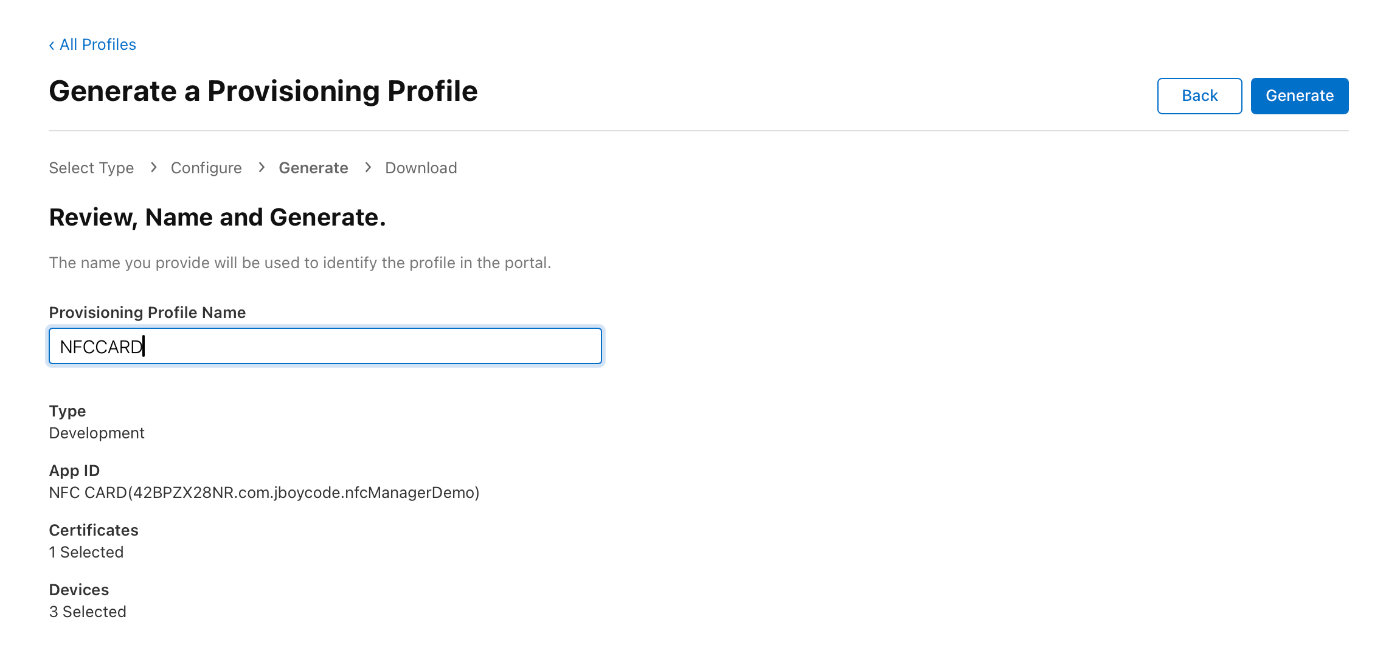Click the Back button
1400x670 pixels.
pyautogui.click(x=1199, y=96)
